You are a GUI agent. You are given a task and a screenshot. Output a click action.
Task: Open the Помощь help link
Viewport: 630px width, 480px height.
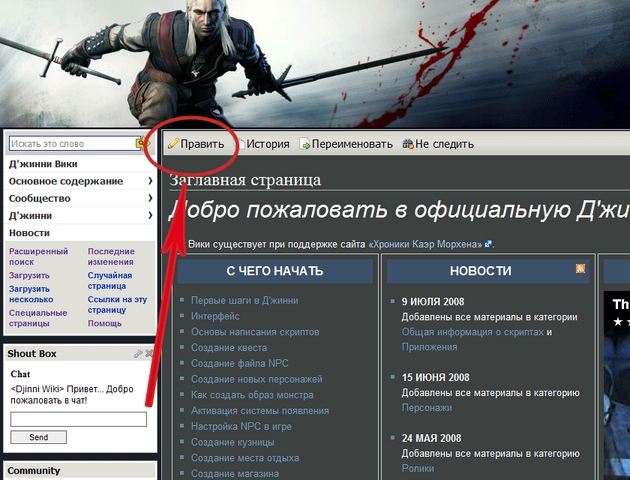pyautogui.click(x=104, y=323)
